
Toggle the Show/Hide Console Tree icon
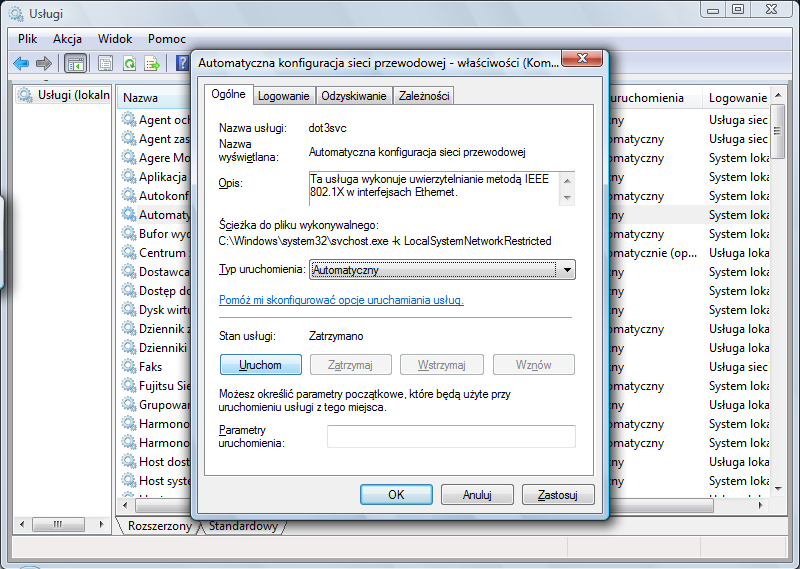75,63
